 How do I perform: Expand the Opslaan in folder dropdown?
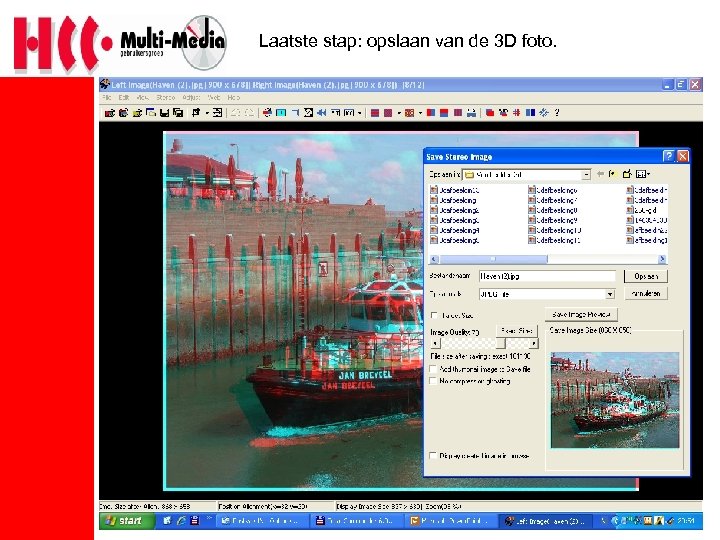pyautogui.click(x=586, y=174)
